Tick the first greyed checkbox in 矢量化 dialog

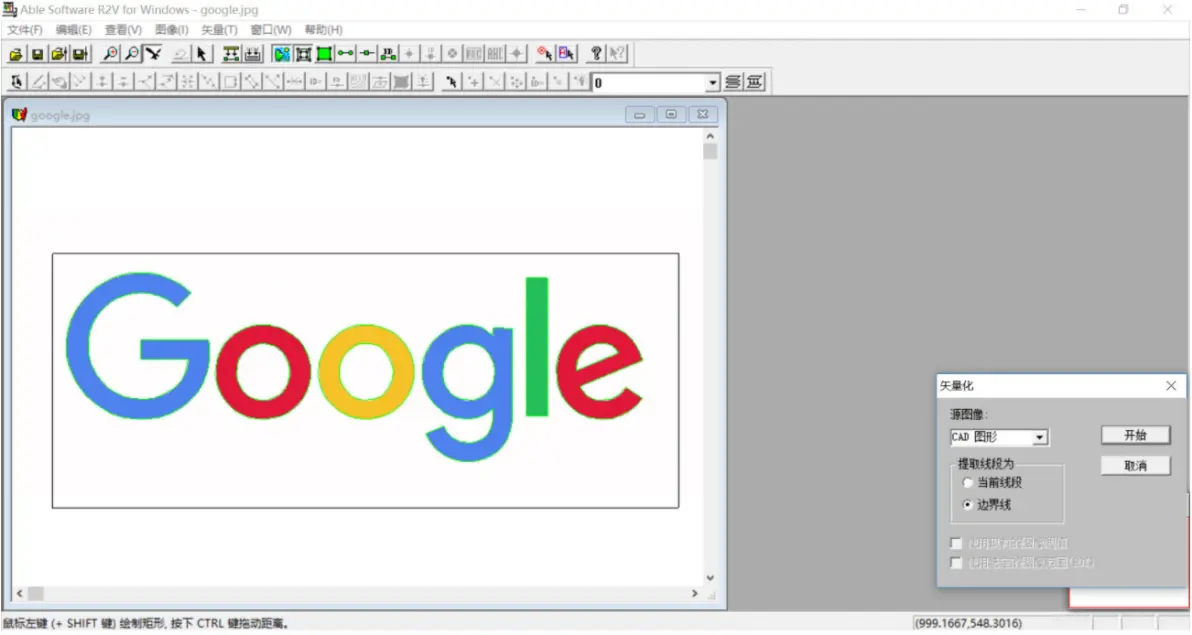[x=956, y=544]
